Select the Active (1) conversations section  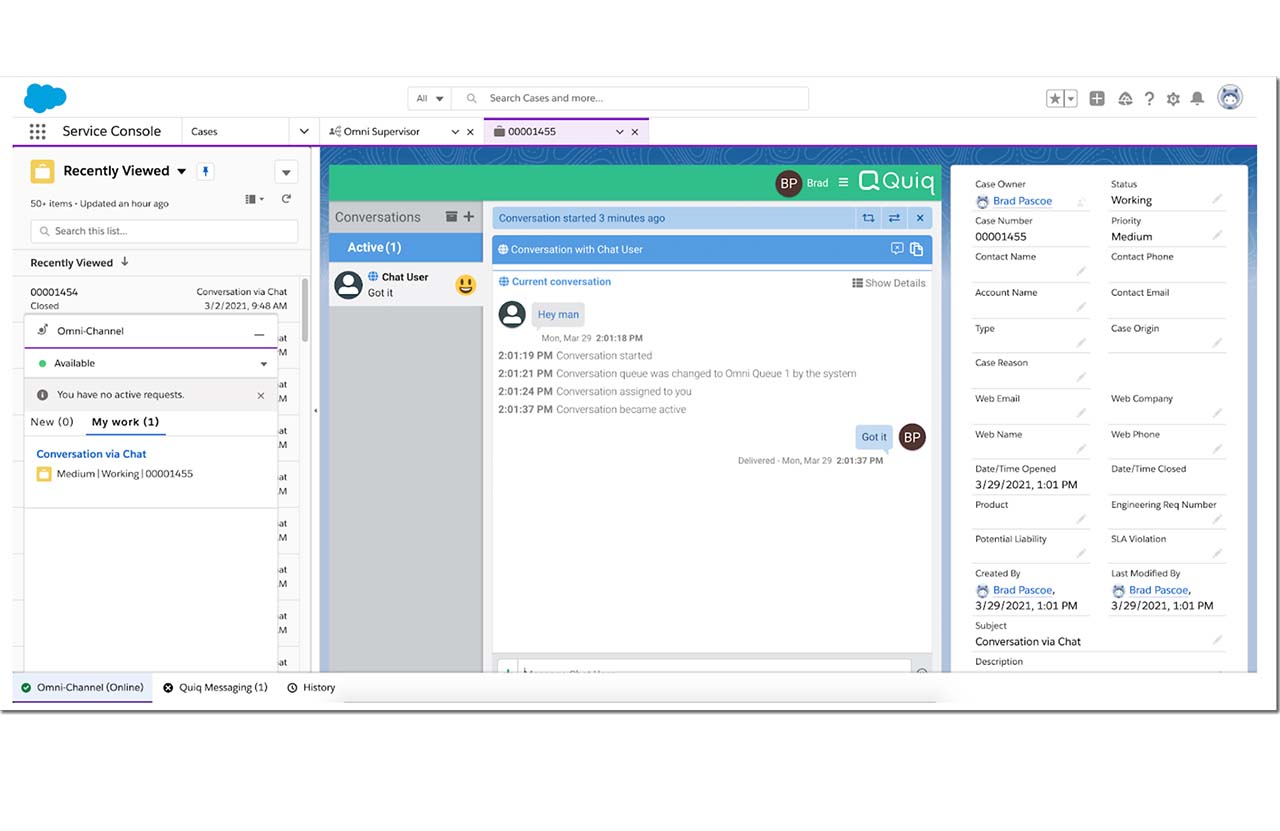click(x=406, y=247)
